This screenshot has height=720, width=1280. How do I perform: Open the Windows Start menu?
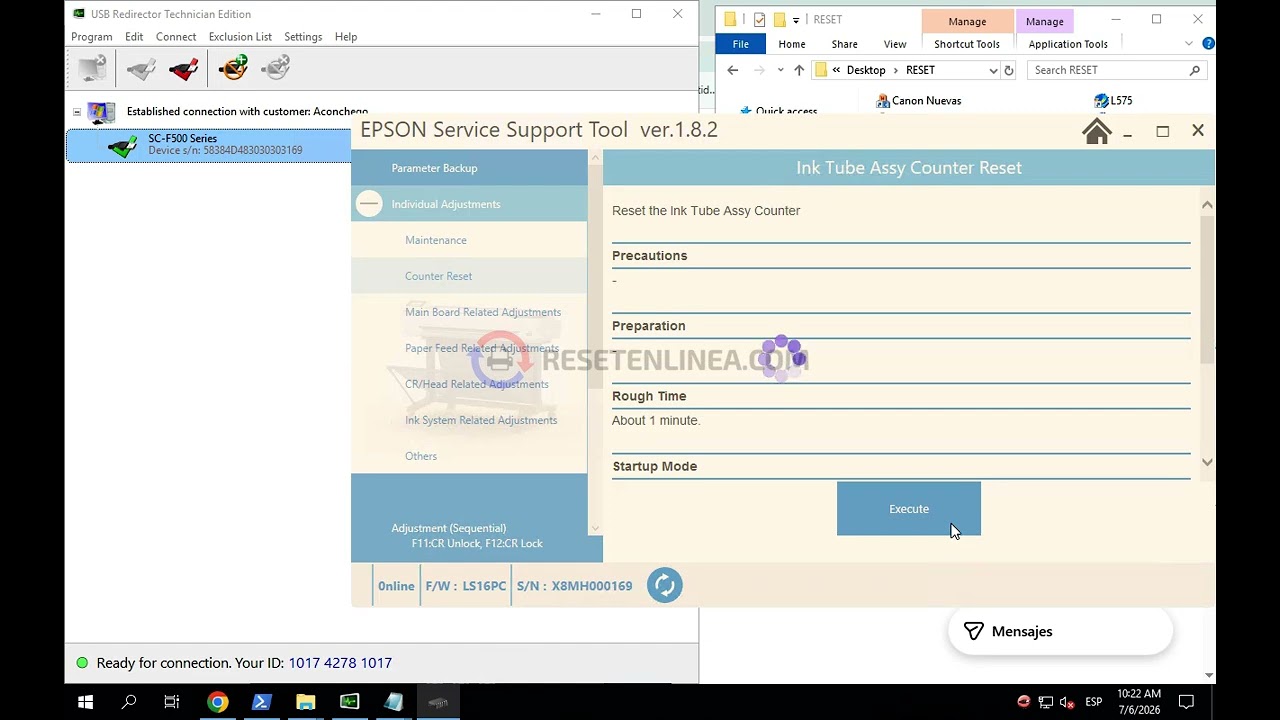[85, 702]
